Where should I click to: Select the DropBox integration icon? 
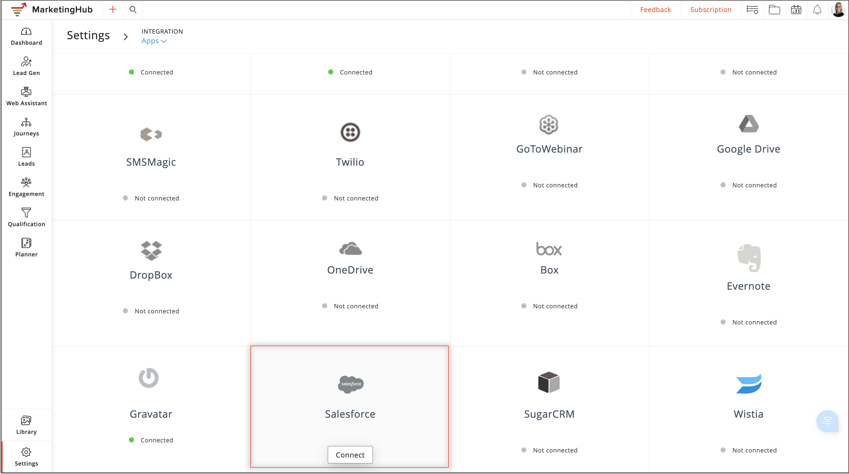[151, 250]
